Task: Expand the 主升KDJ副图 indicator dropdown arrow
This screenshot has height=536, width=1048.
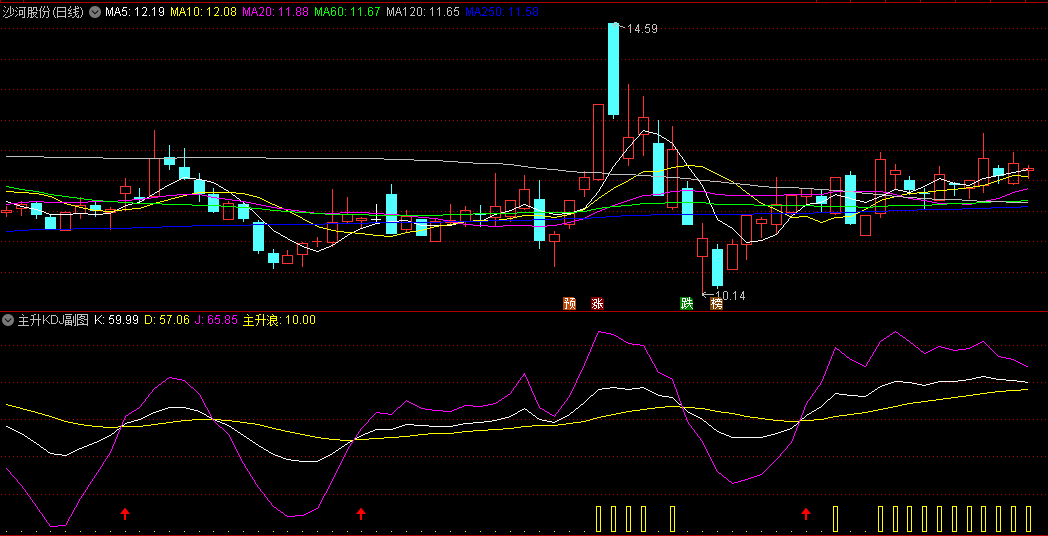Action: point(9,320)
